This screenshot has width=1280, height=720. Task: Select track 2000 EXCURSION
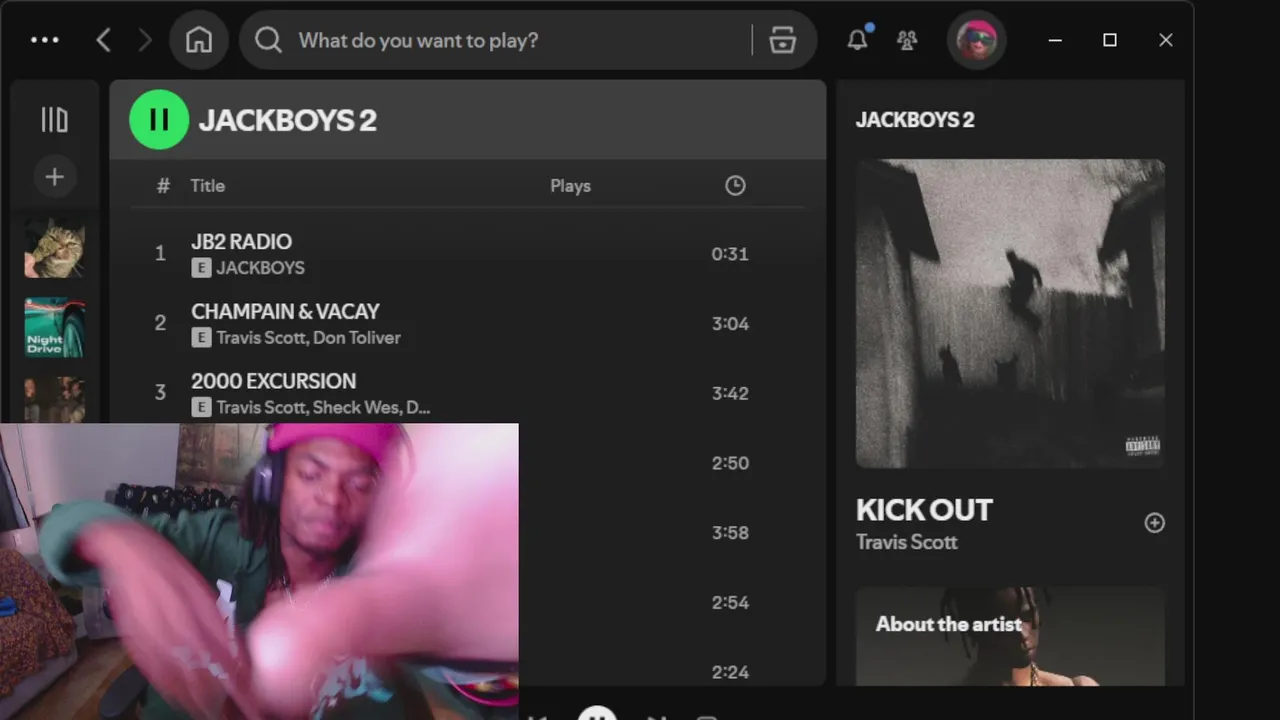[273, 381]
